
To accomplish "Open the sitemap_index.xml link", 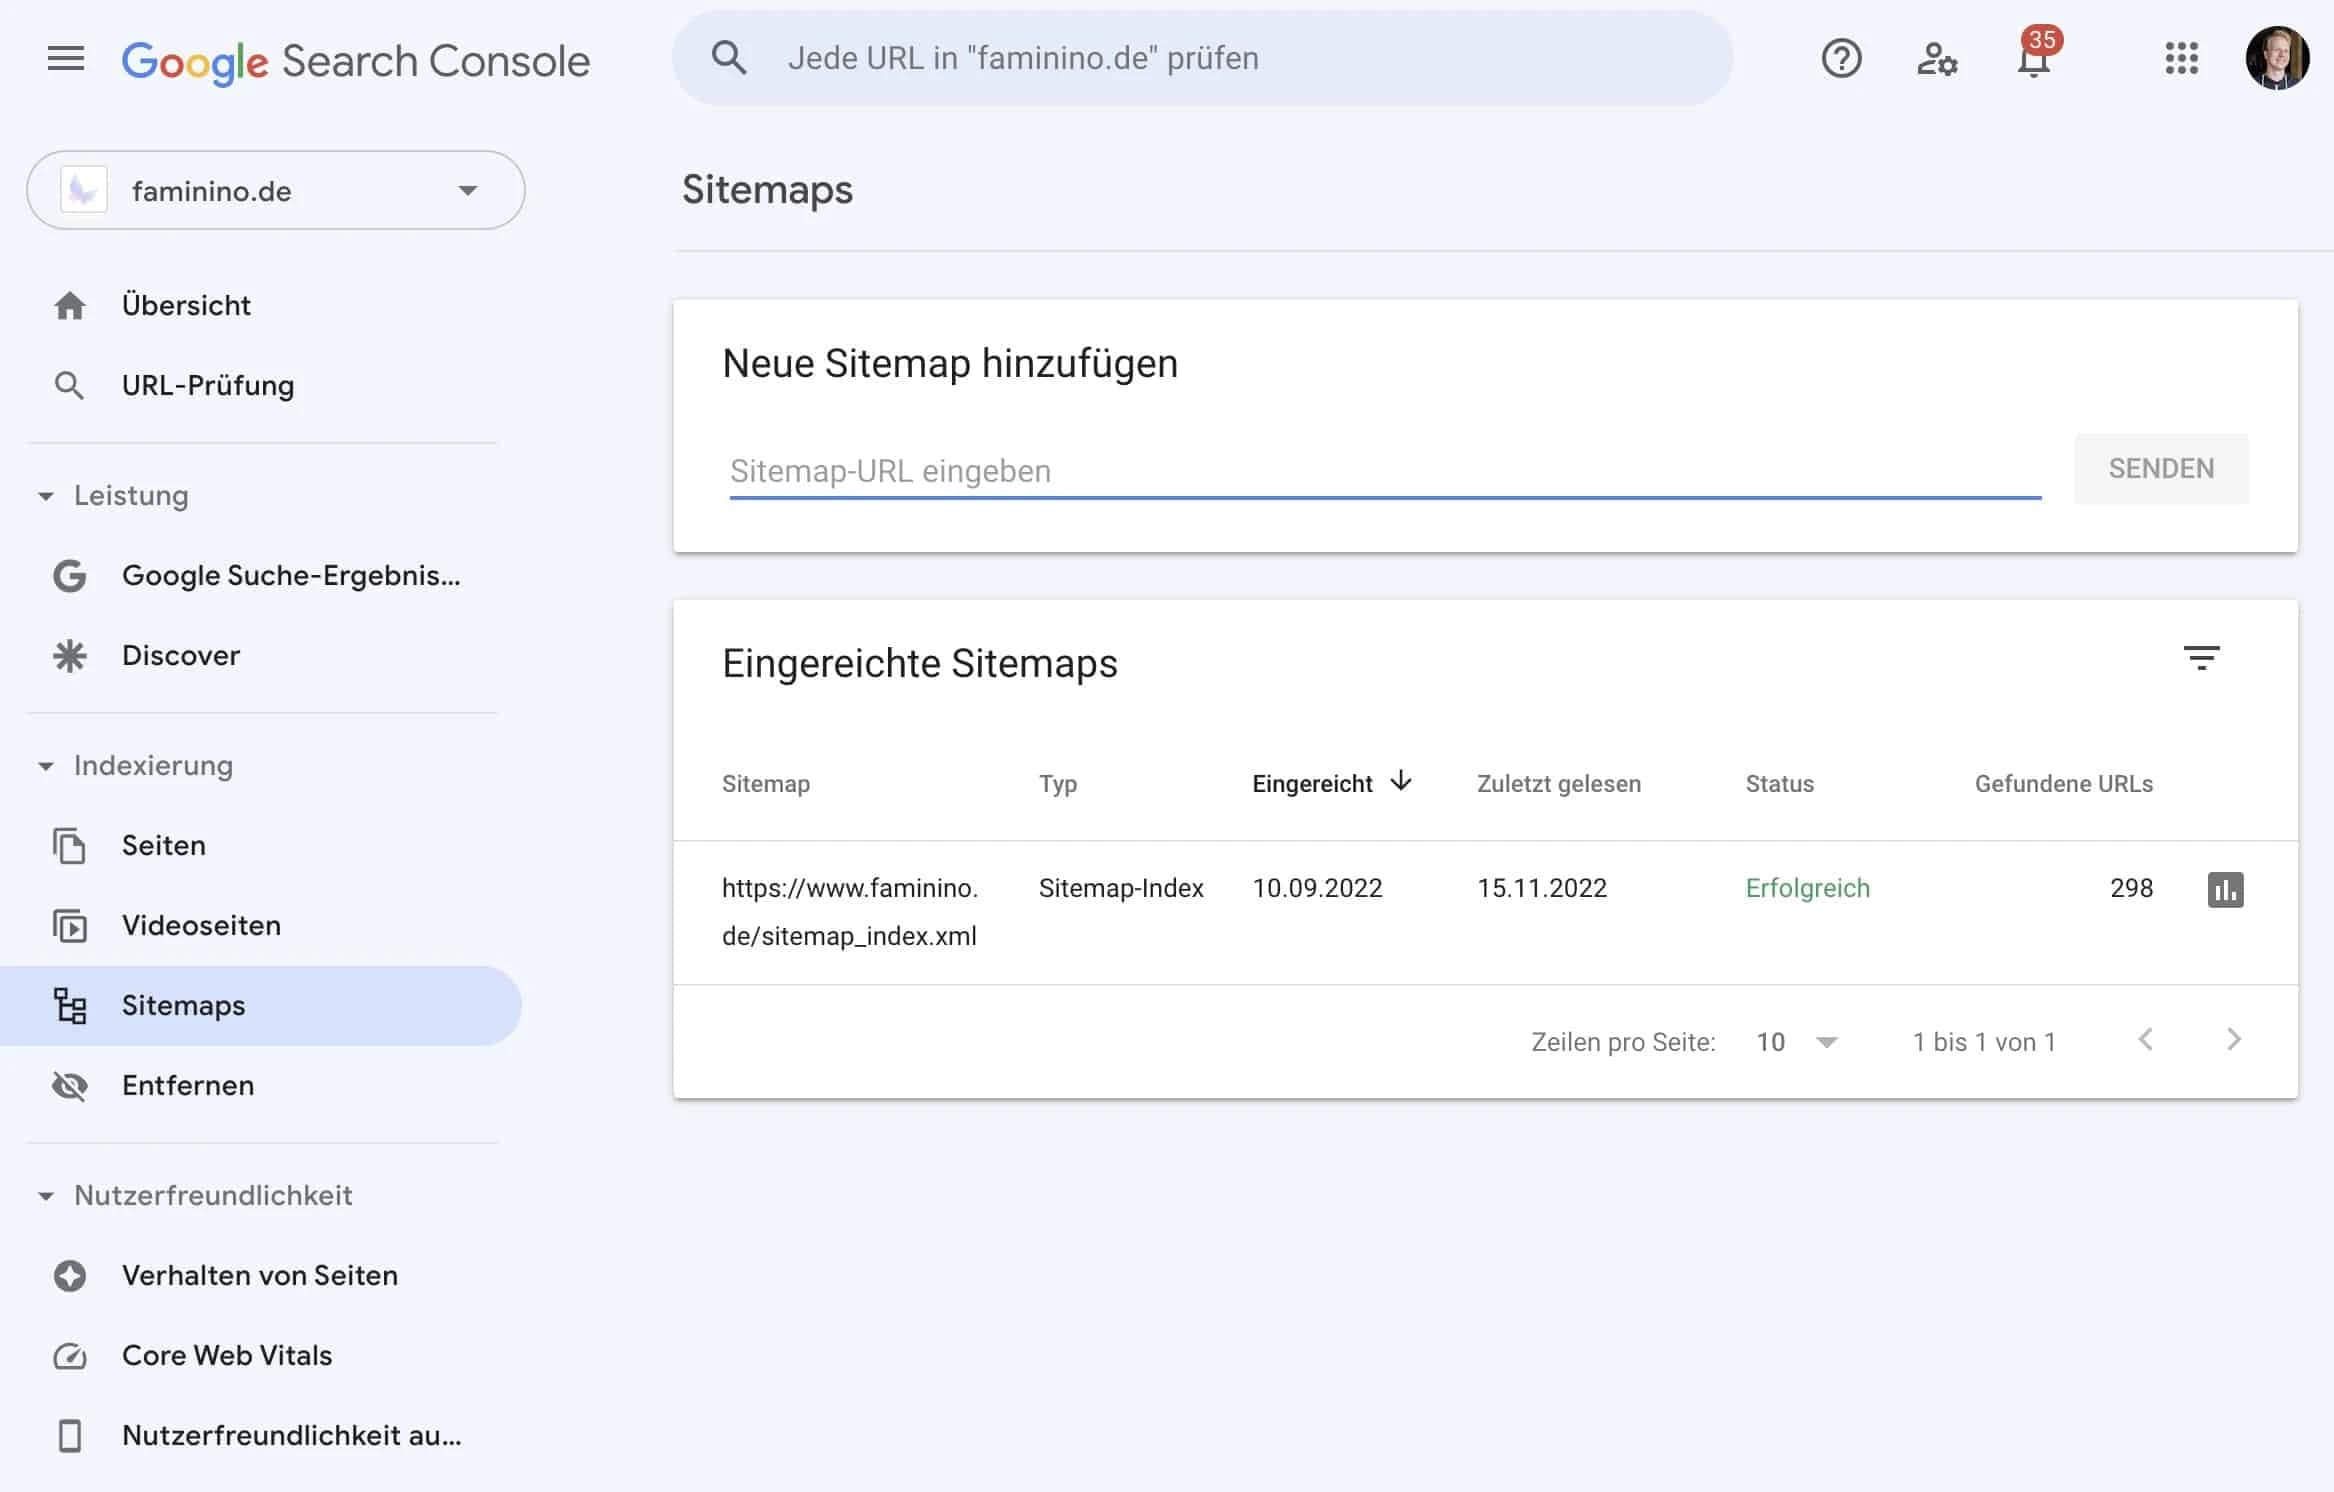I will (x=850, y=911).
